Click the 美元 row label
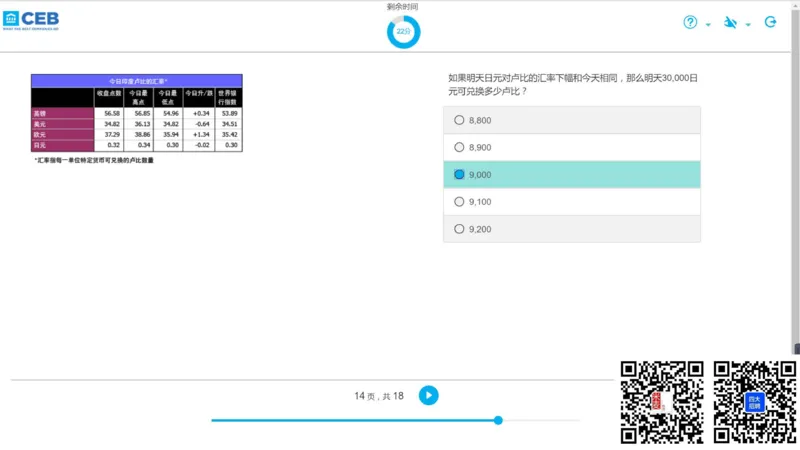Screen dimensions: 800x450 pos(63,124)
